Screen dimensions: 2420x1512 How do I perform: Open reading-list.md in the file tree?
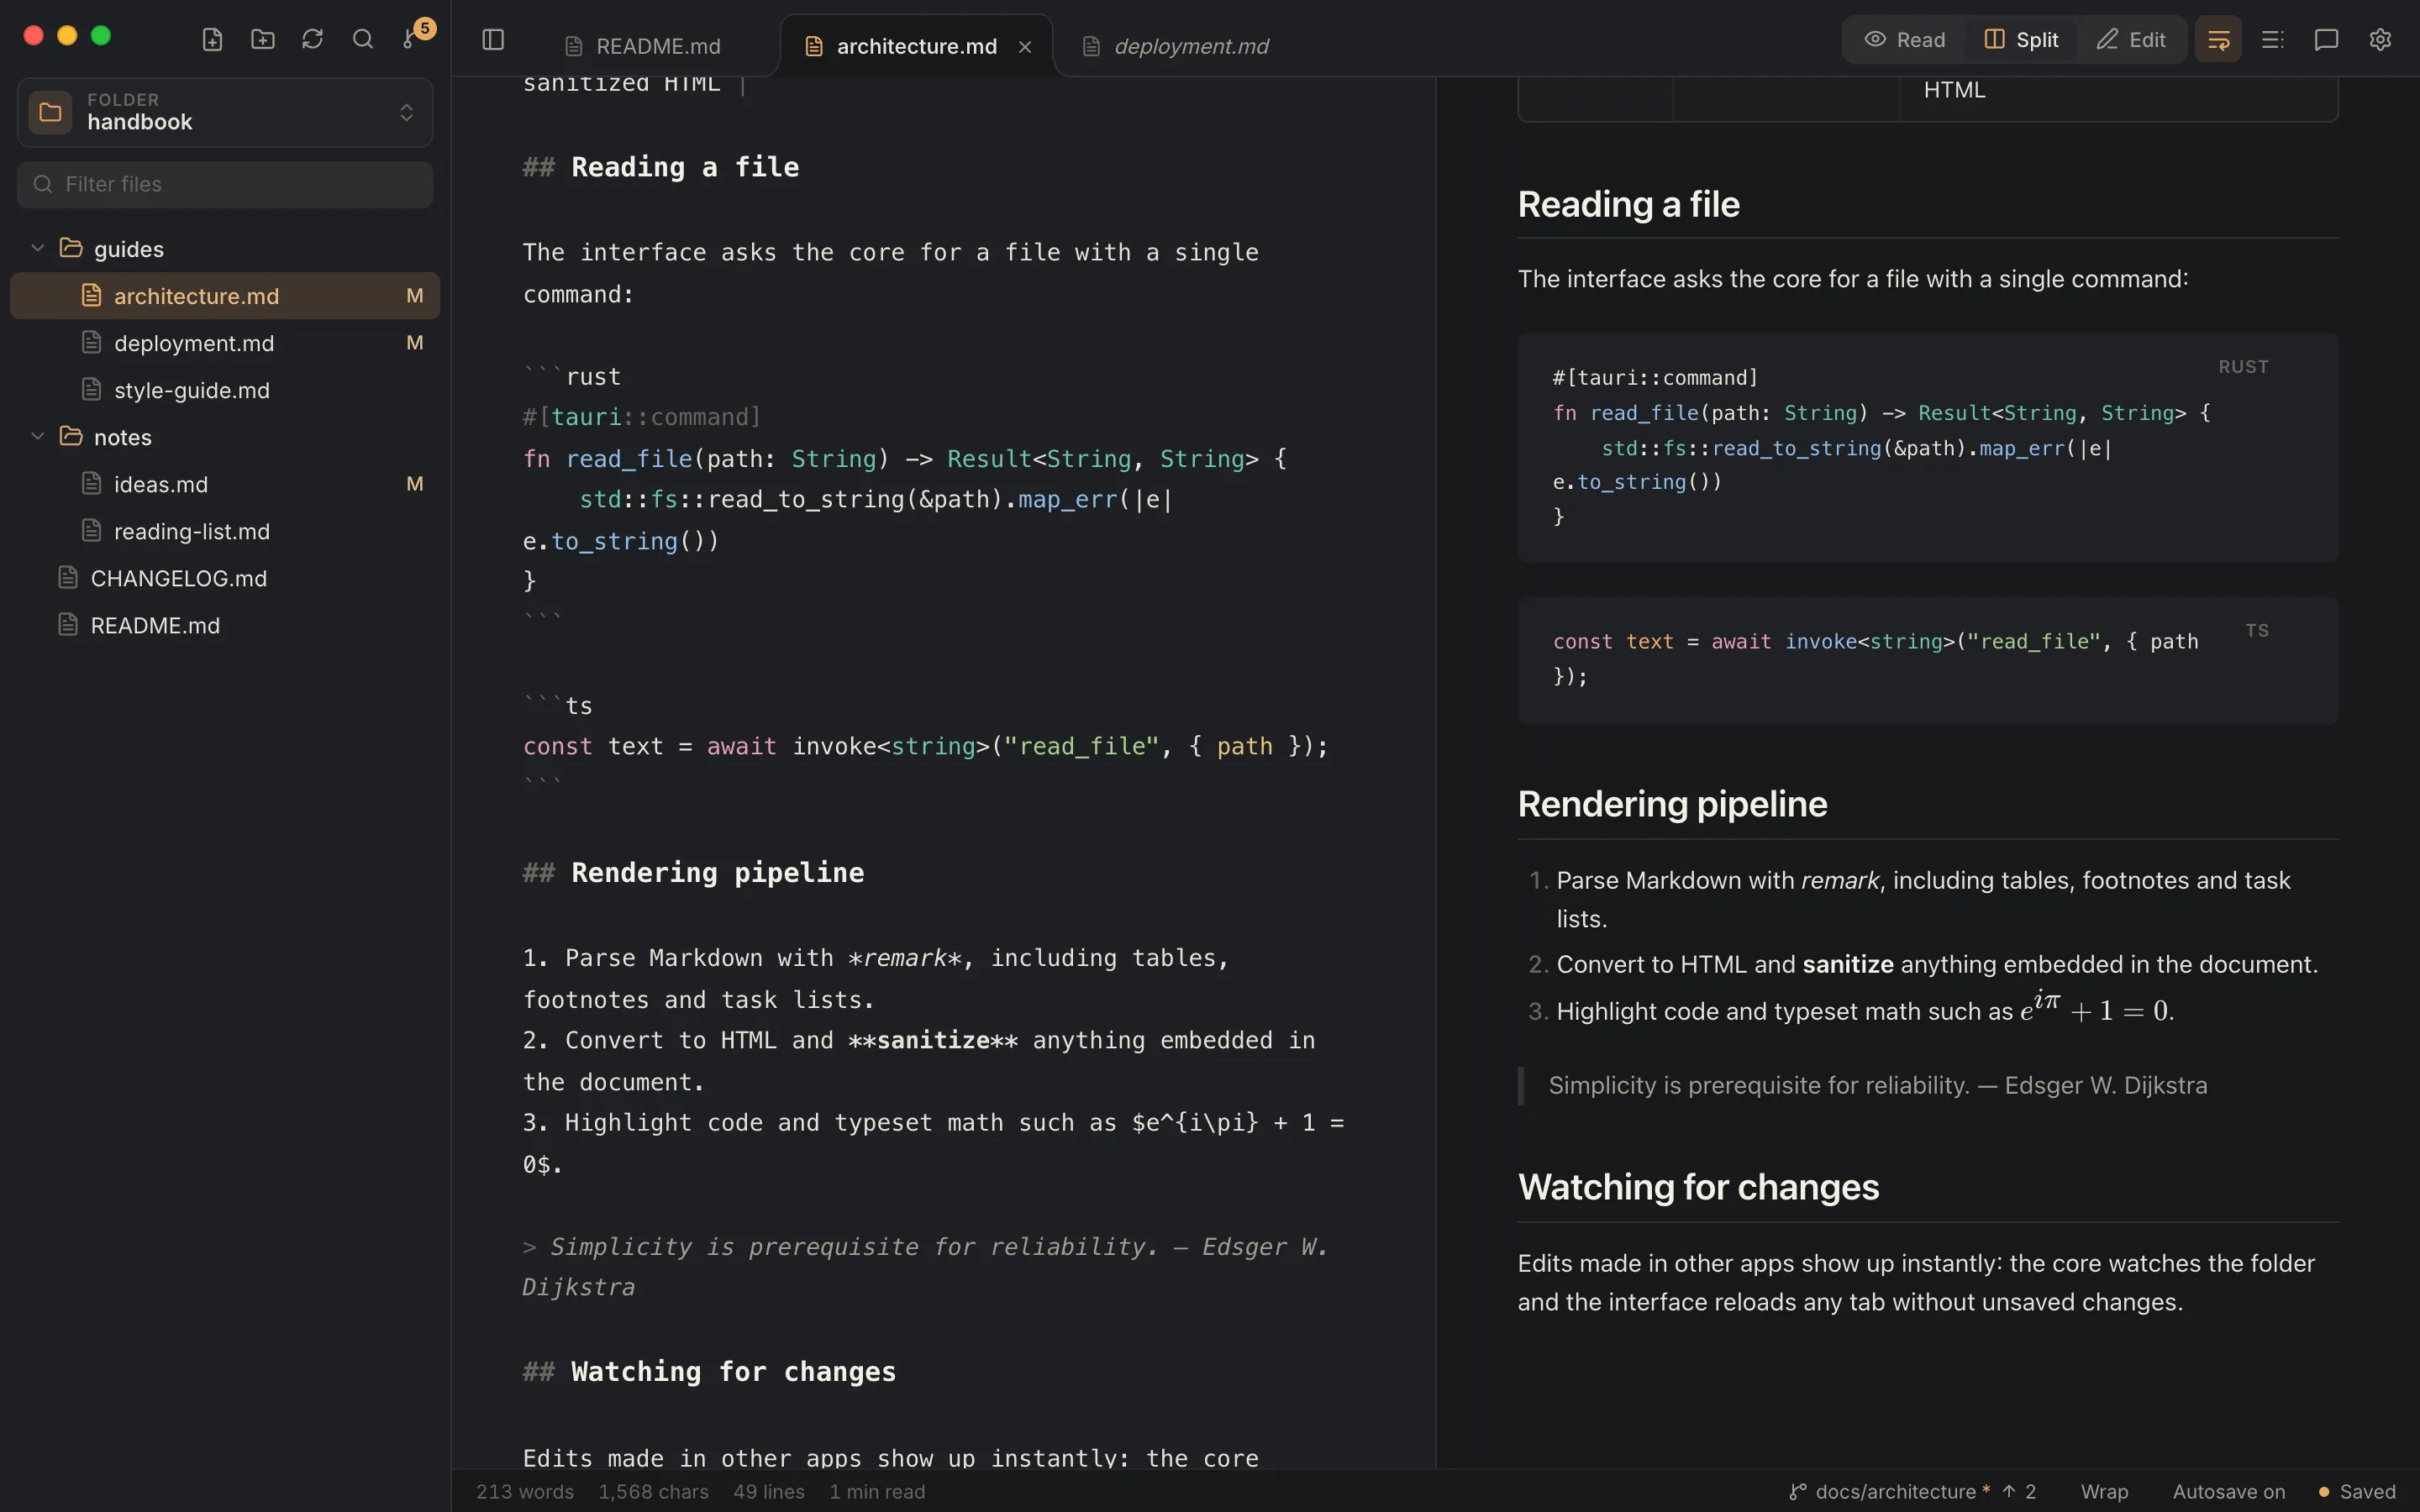pos(225,531)
